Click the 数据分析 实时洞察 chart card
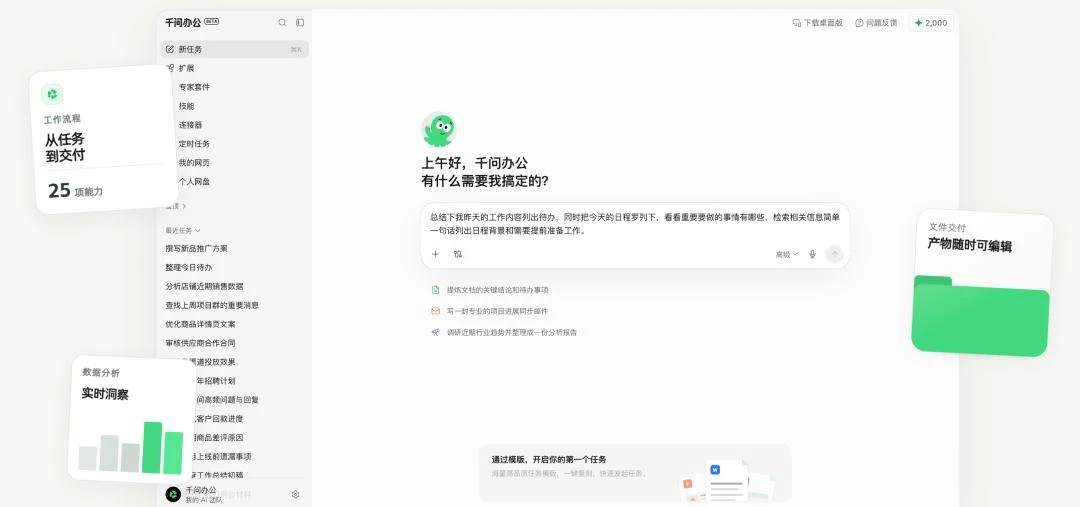The image size is (1080, 507). [132, 420]
